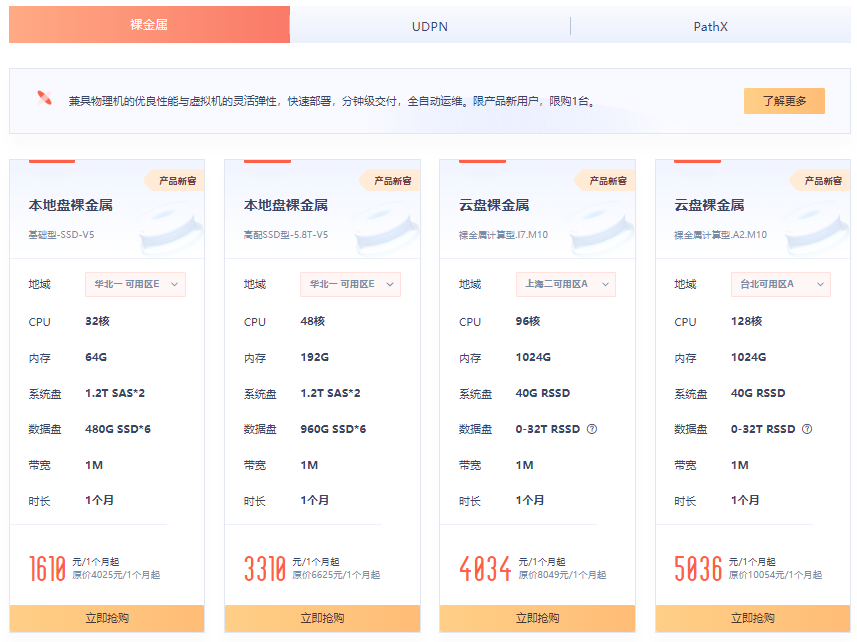
Task: Click the 1610 price figure
Action: tap(47, 569)
